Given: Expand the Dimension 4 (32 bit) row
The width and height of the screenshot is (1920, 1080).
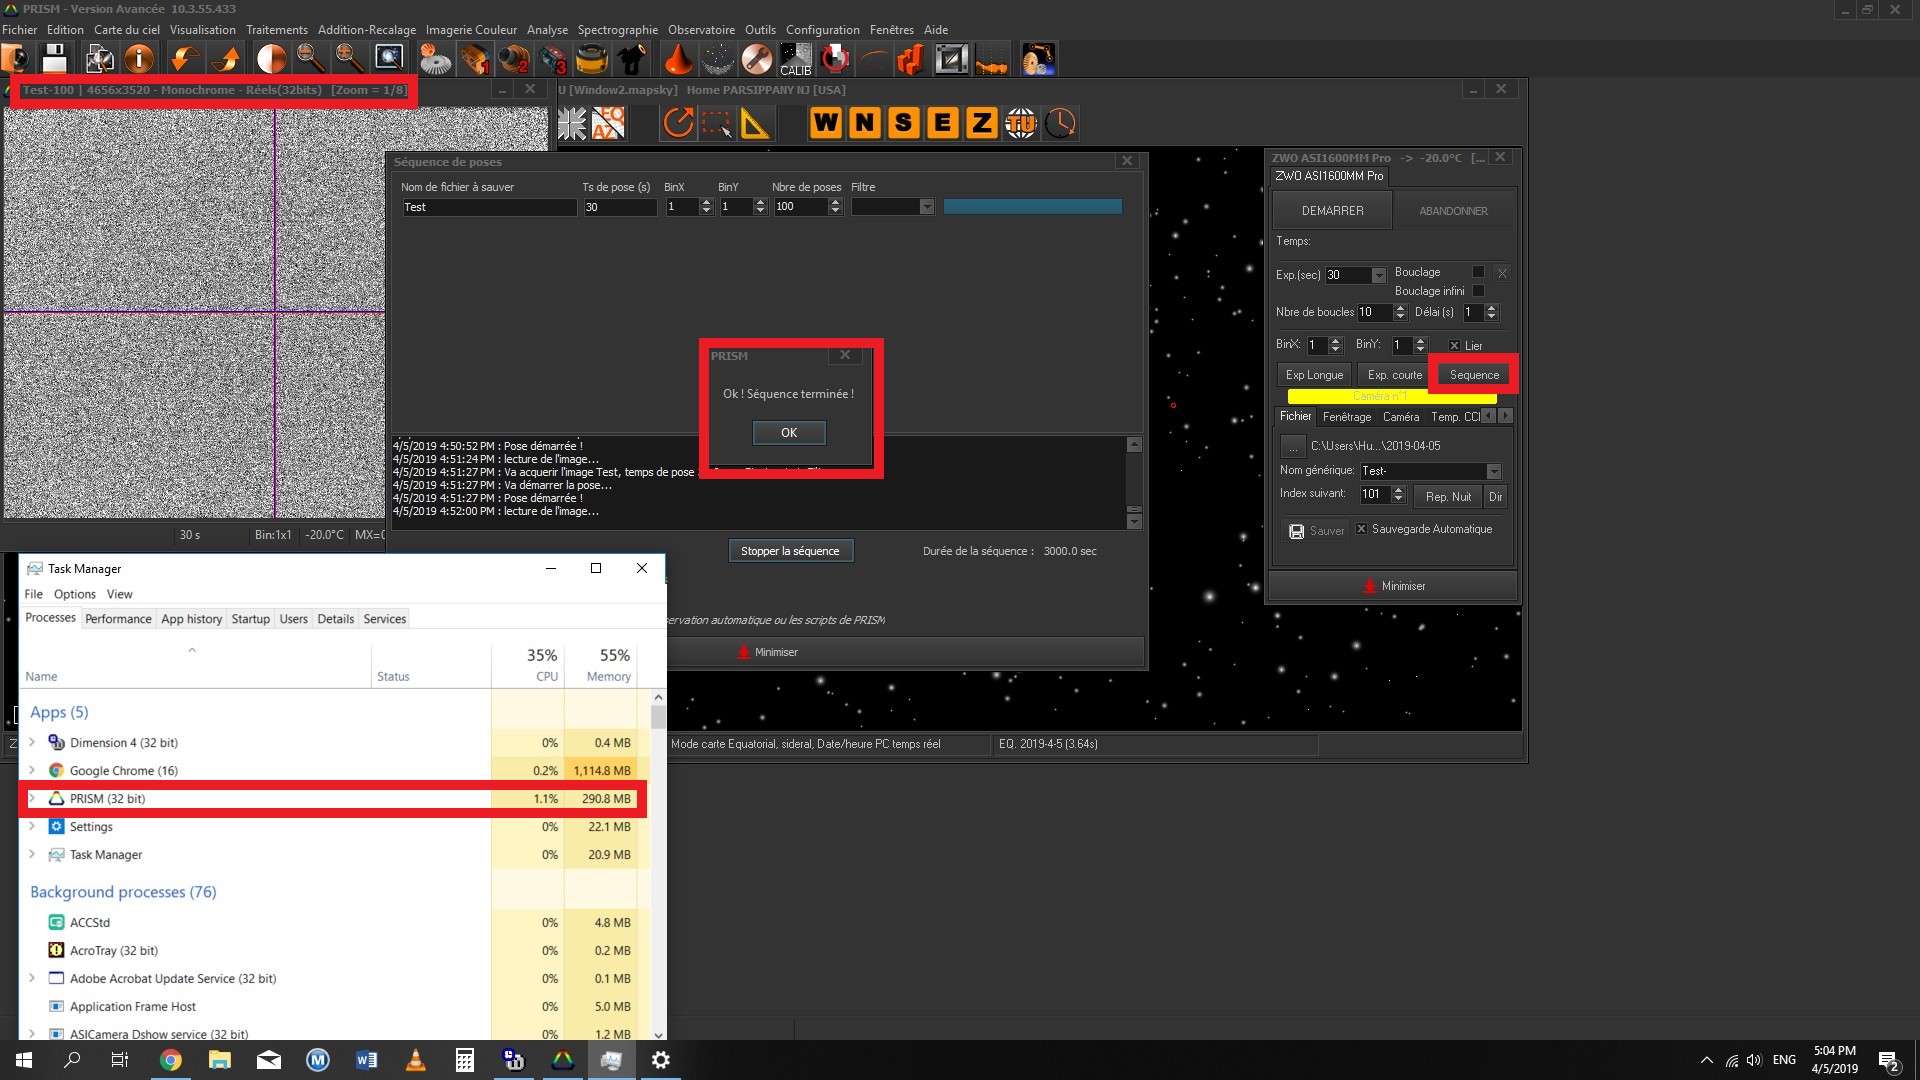Looking at the screenshot, I should coord(32,742).
